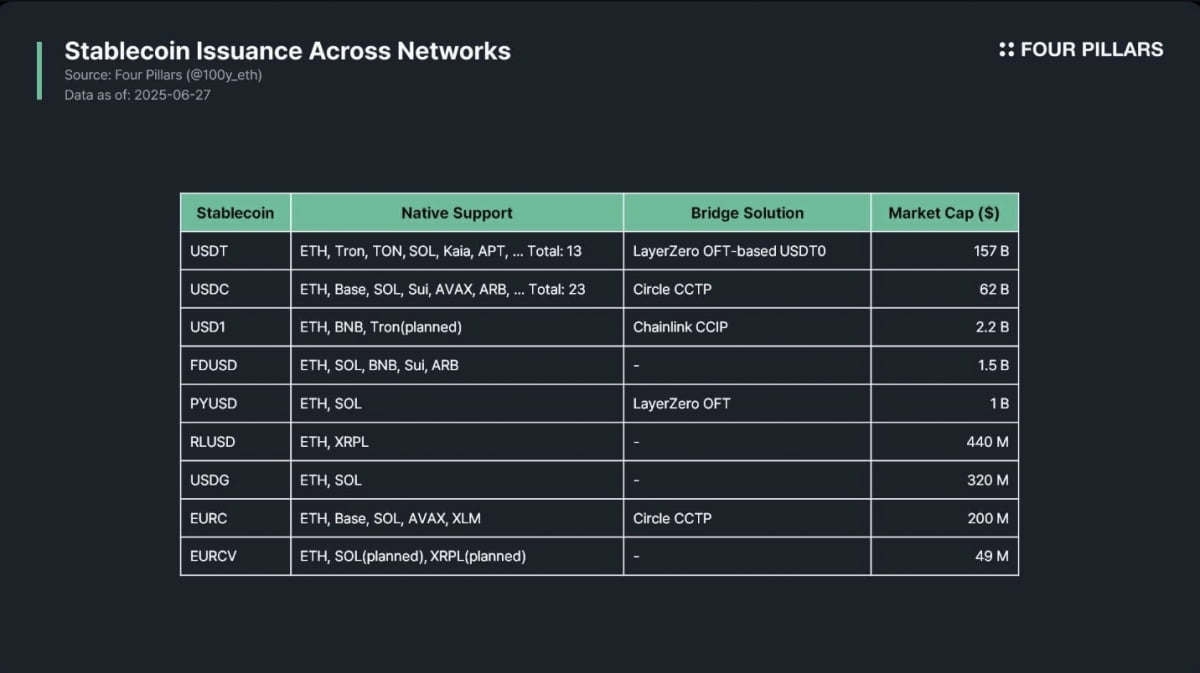This screenshot has width=1200, height=673.
Task: Select the RLUSD row label
Action: click(212, 442)
